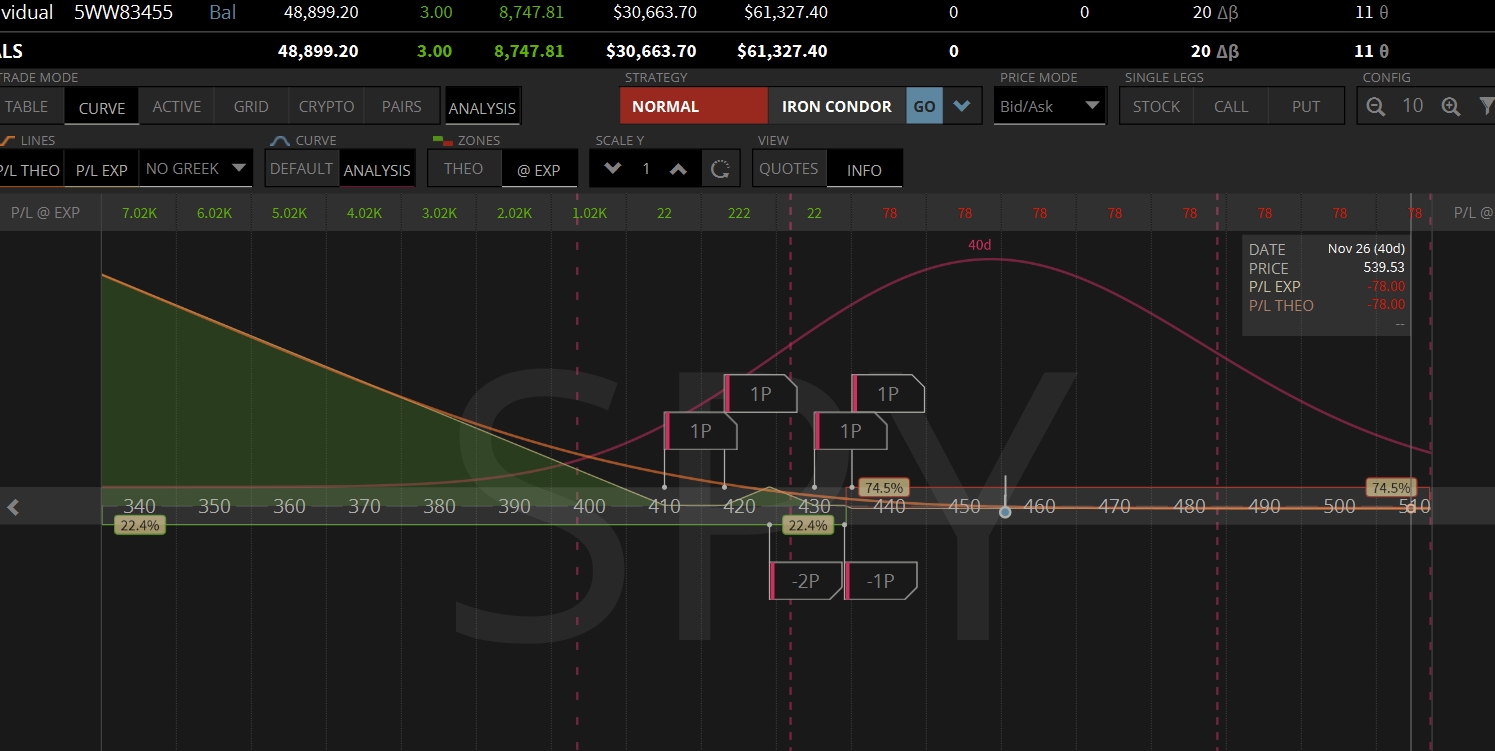Open the CRYPTO trade mode tab
The width and height of the screenshot is (1495, 751).
pos(327,107)
